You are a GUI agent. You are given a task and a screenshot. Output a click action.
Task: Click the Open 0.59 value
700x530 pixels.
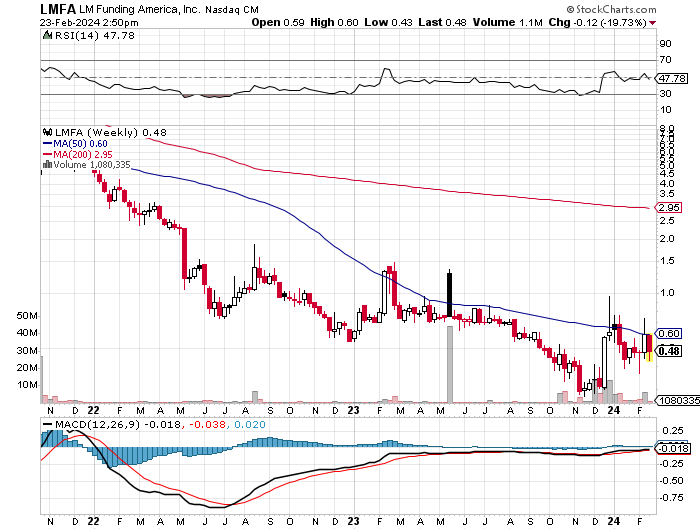(278, 22)
